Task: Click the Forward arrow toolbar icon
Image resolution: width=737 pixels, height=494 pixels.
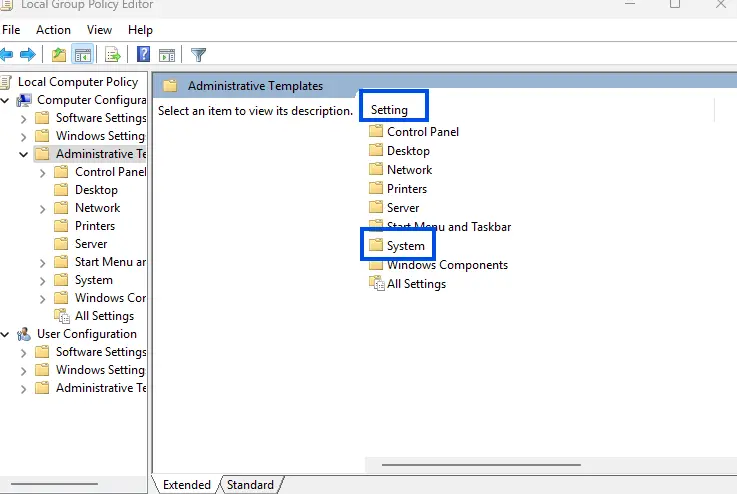Action: [28, 55]
